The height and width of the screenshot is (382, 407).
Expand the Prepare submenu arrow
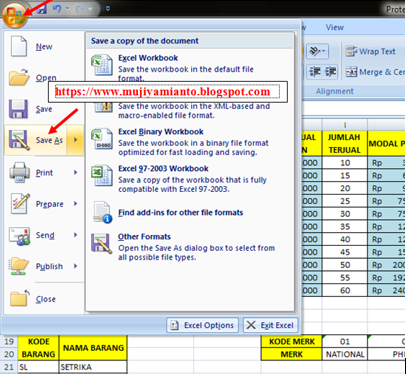[x=76, y=203]
